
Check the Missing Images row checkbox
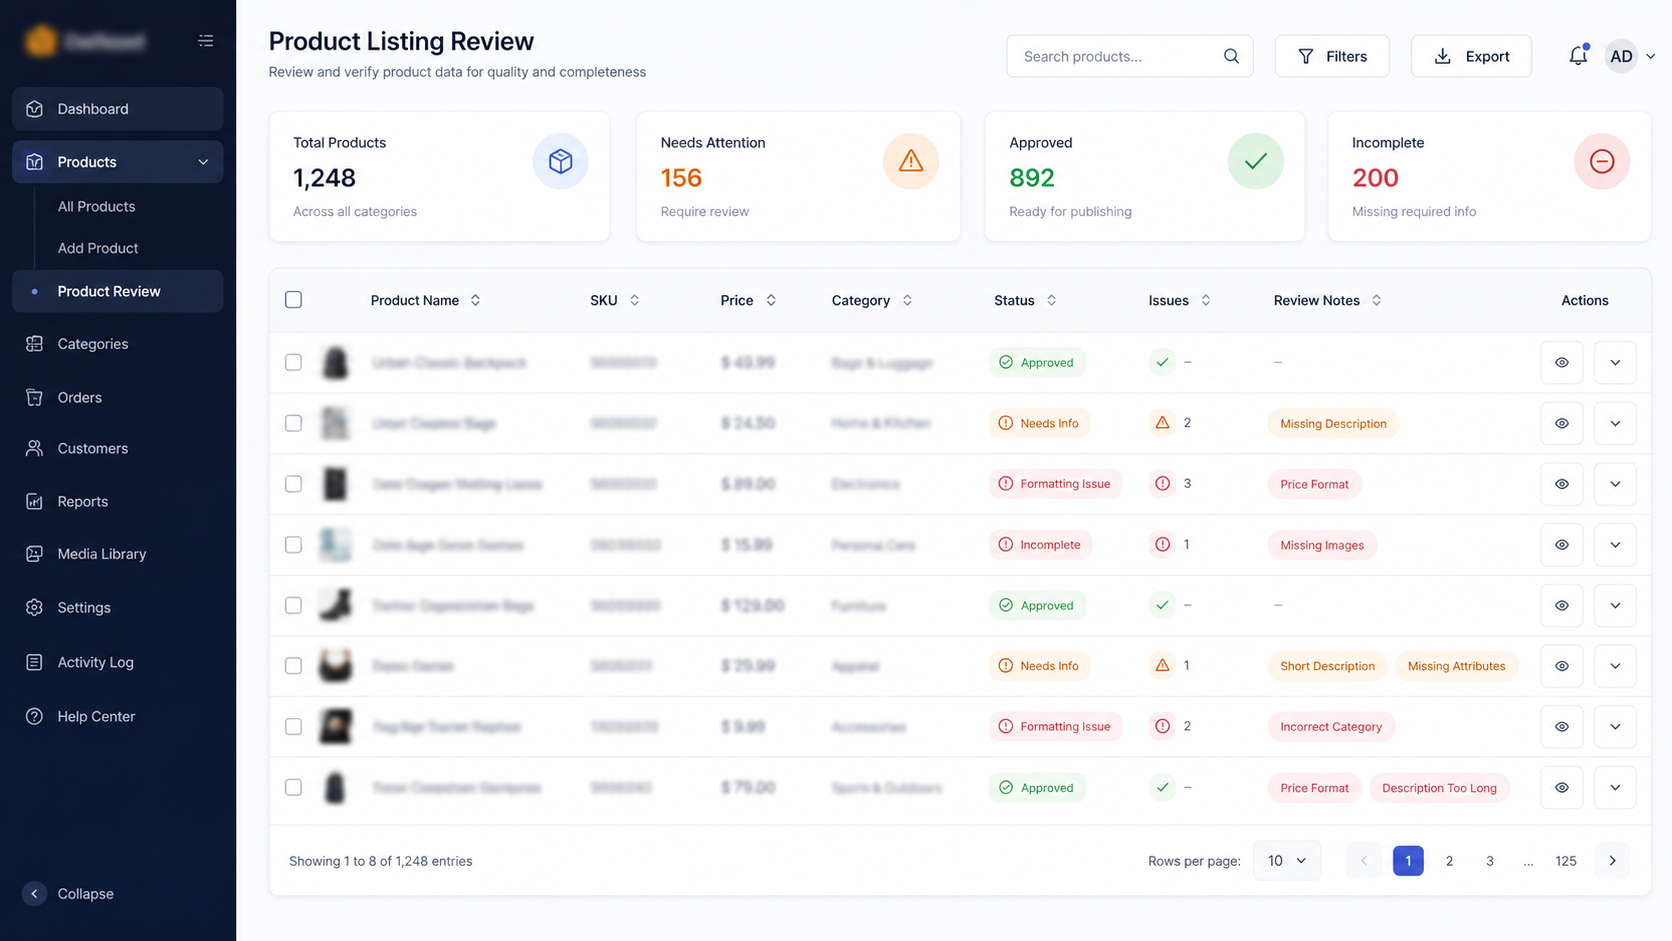coord(293,545)
